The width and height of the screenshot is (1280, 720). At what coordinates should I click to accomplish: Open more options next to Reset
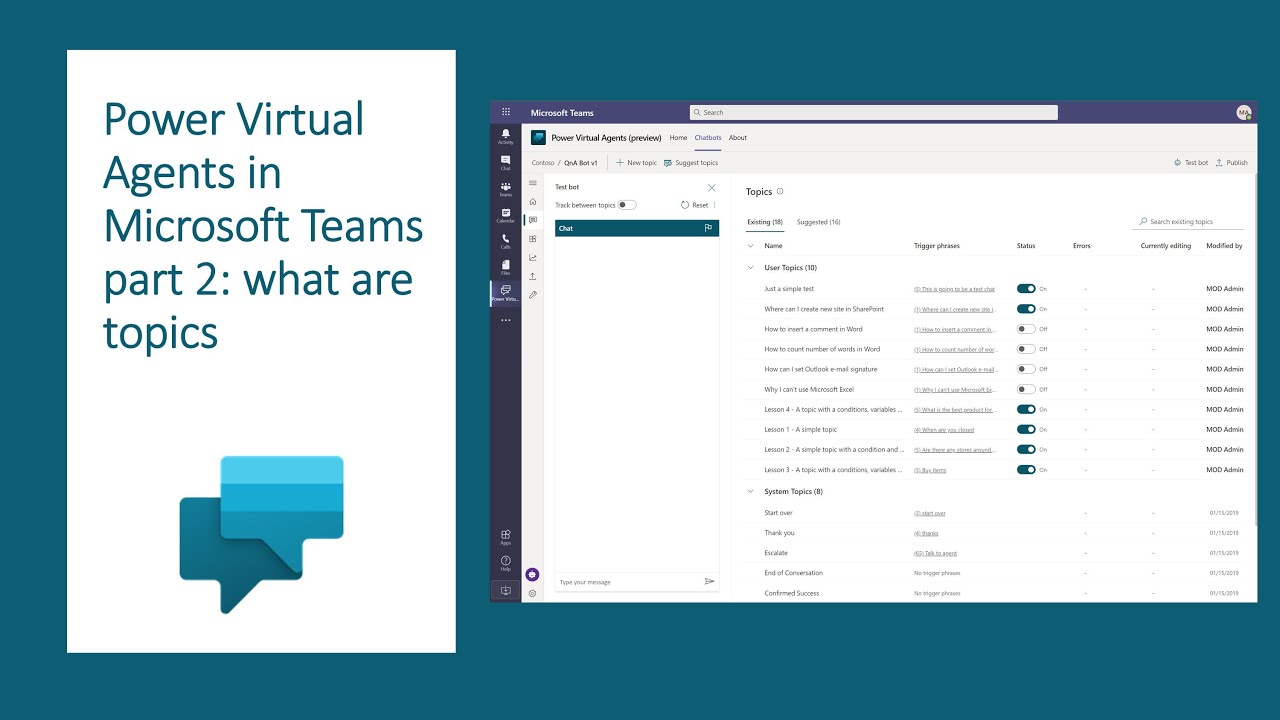714,205
